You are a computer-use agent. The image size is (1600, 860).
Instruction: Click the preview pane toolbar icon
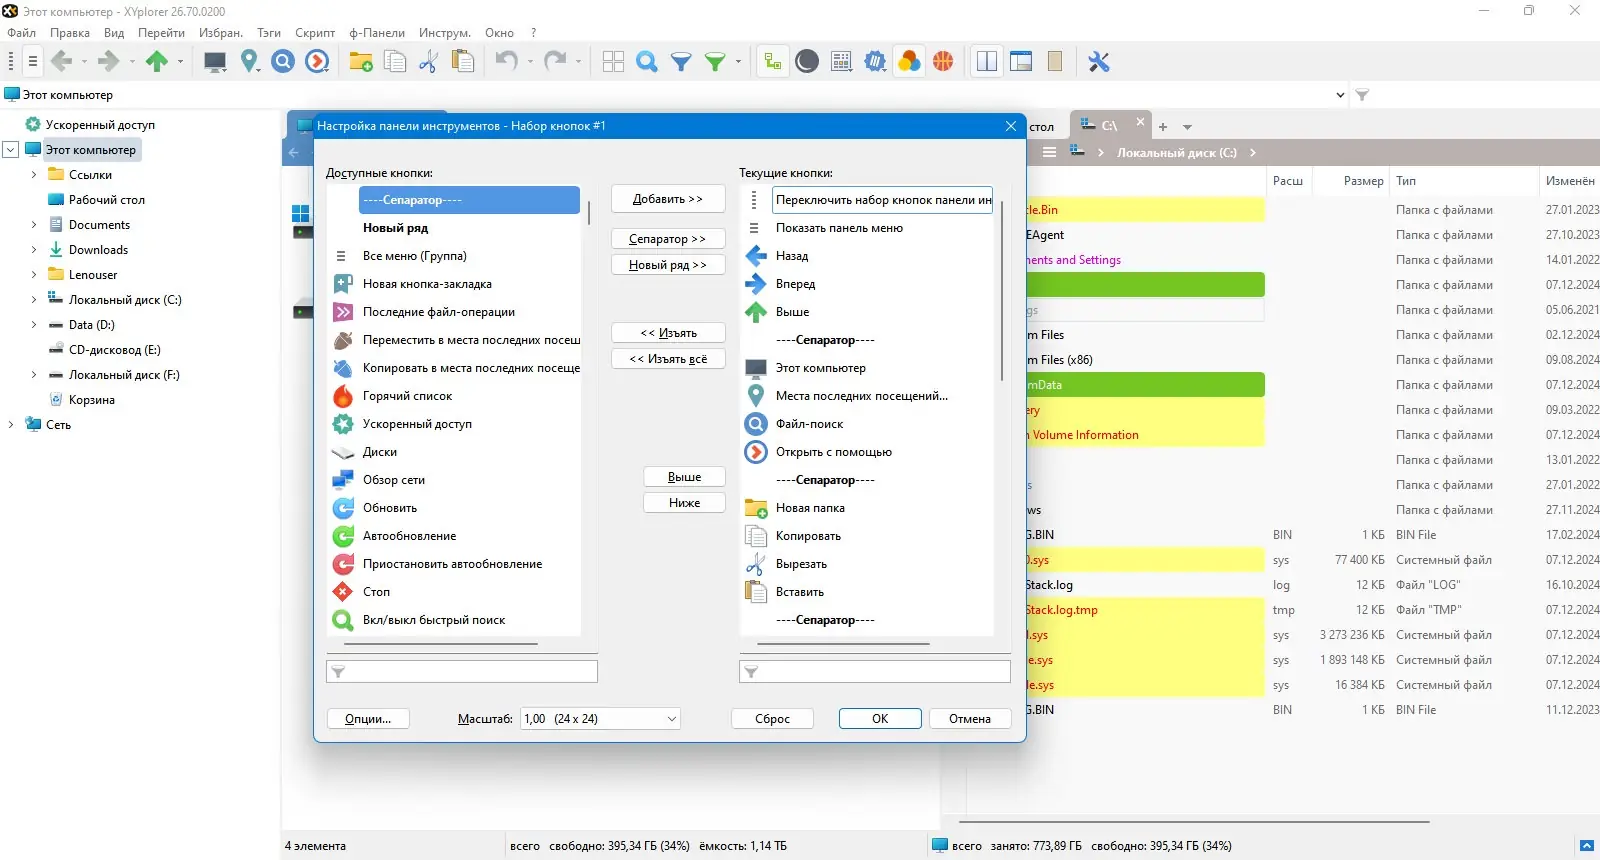pos(1021,62)
